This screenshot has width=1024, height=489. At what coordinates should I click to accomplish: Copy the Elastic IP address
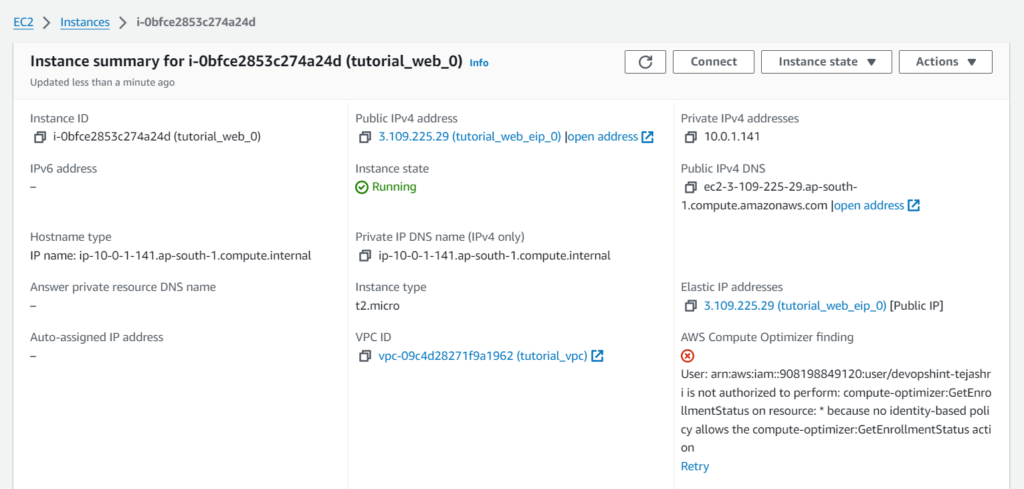[691, 305]
